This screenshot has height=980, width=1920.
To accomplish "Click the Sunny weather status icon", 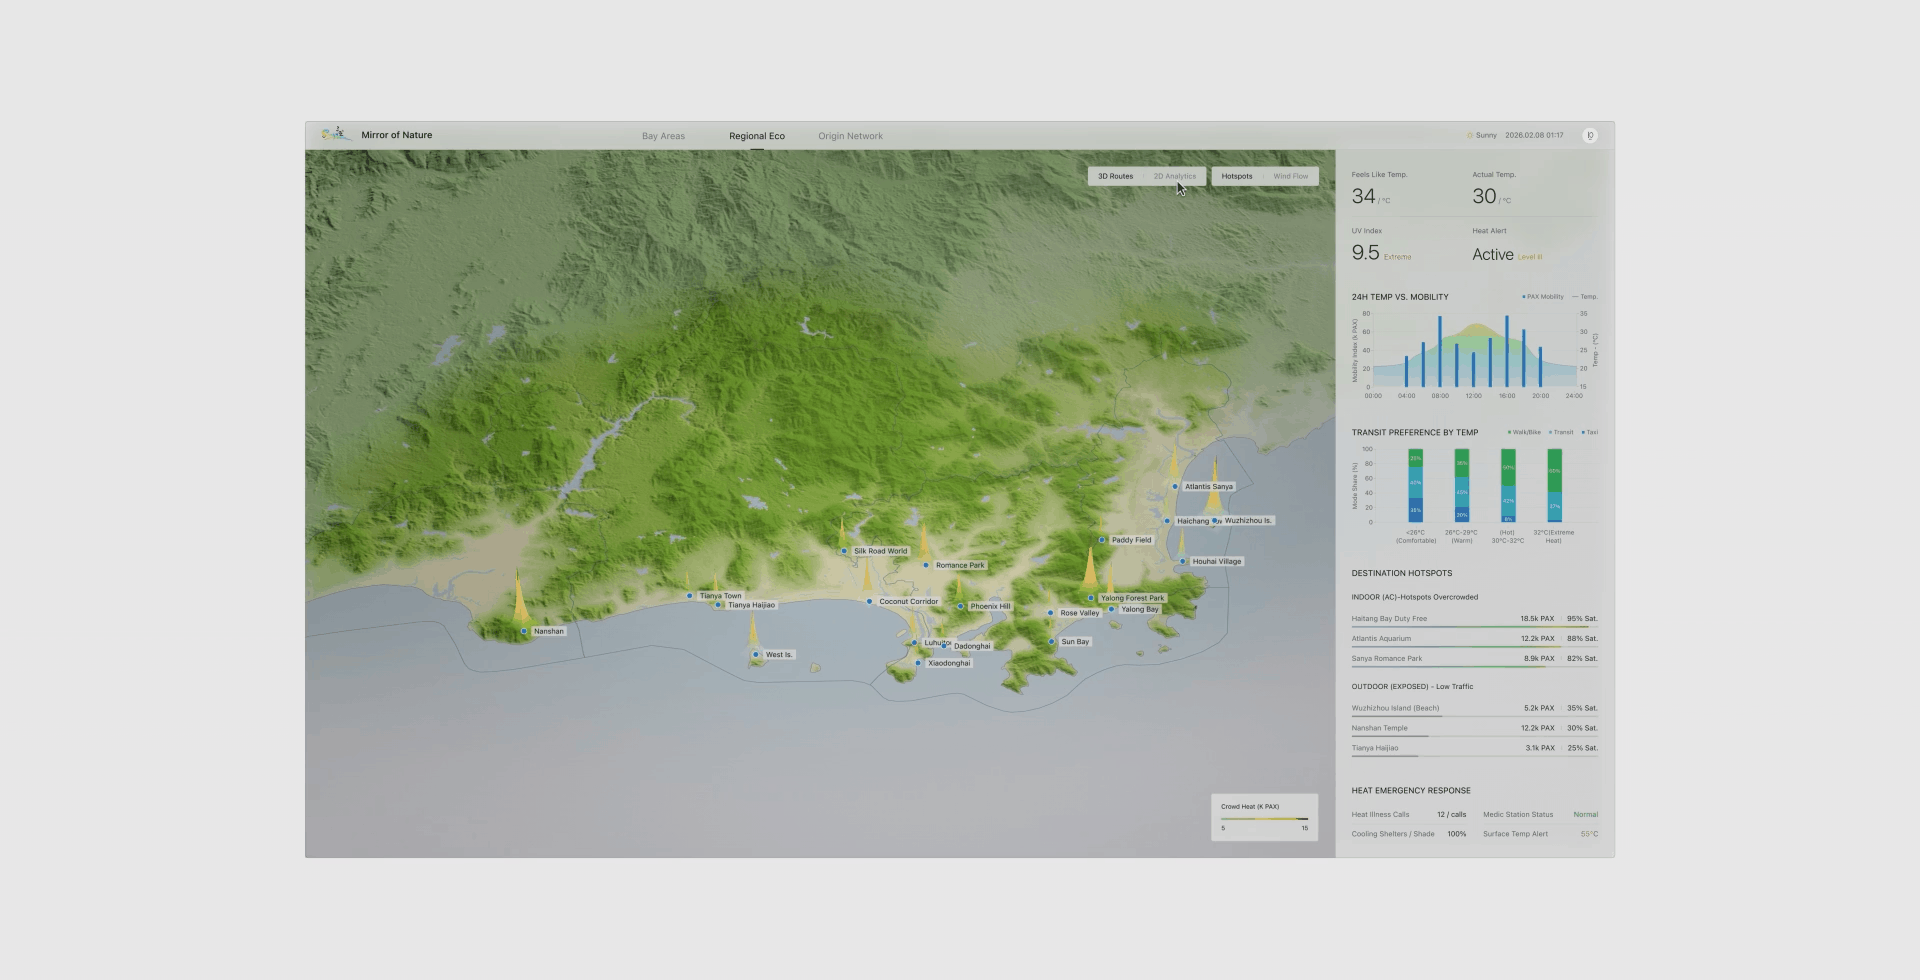I will 1470,136.
